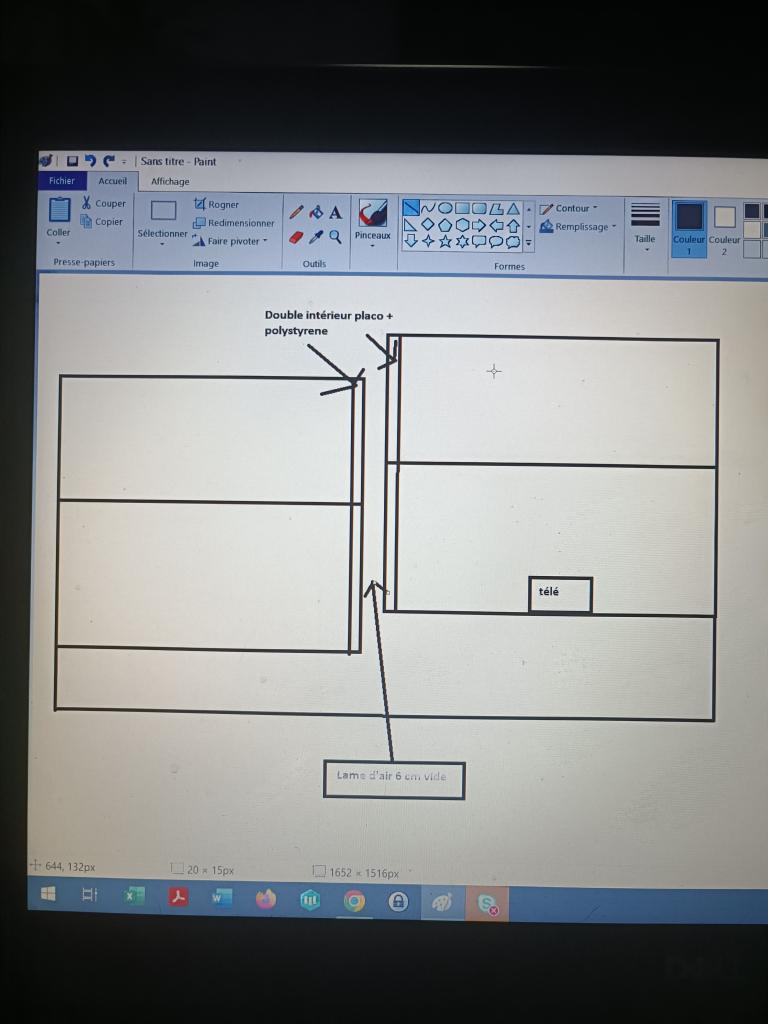This screenshot has height=1024, width=768.
Task: Select the Magnifier zoom tool
Action: pyautogui.click(x=335, y=237)
